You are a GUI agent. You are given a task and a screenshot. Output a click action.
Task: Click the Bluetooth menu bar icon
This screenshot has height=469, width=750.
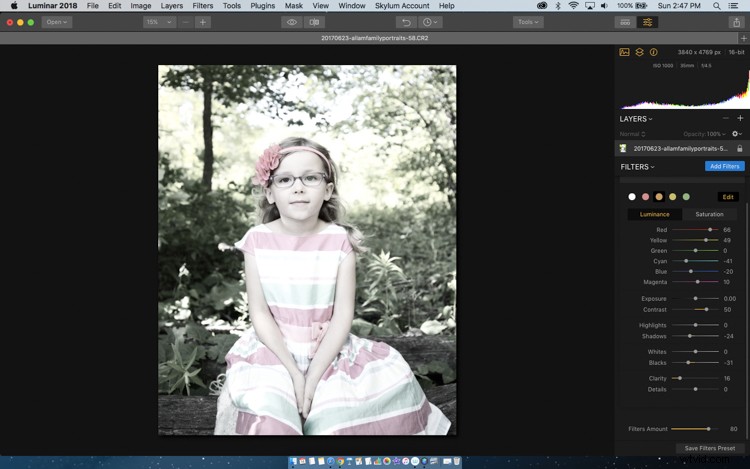558,6
